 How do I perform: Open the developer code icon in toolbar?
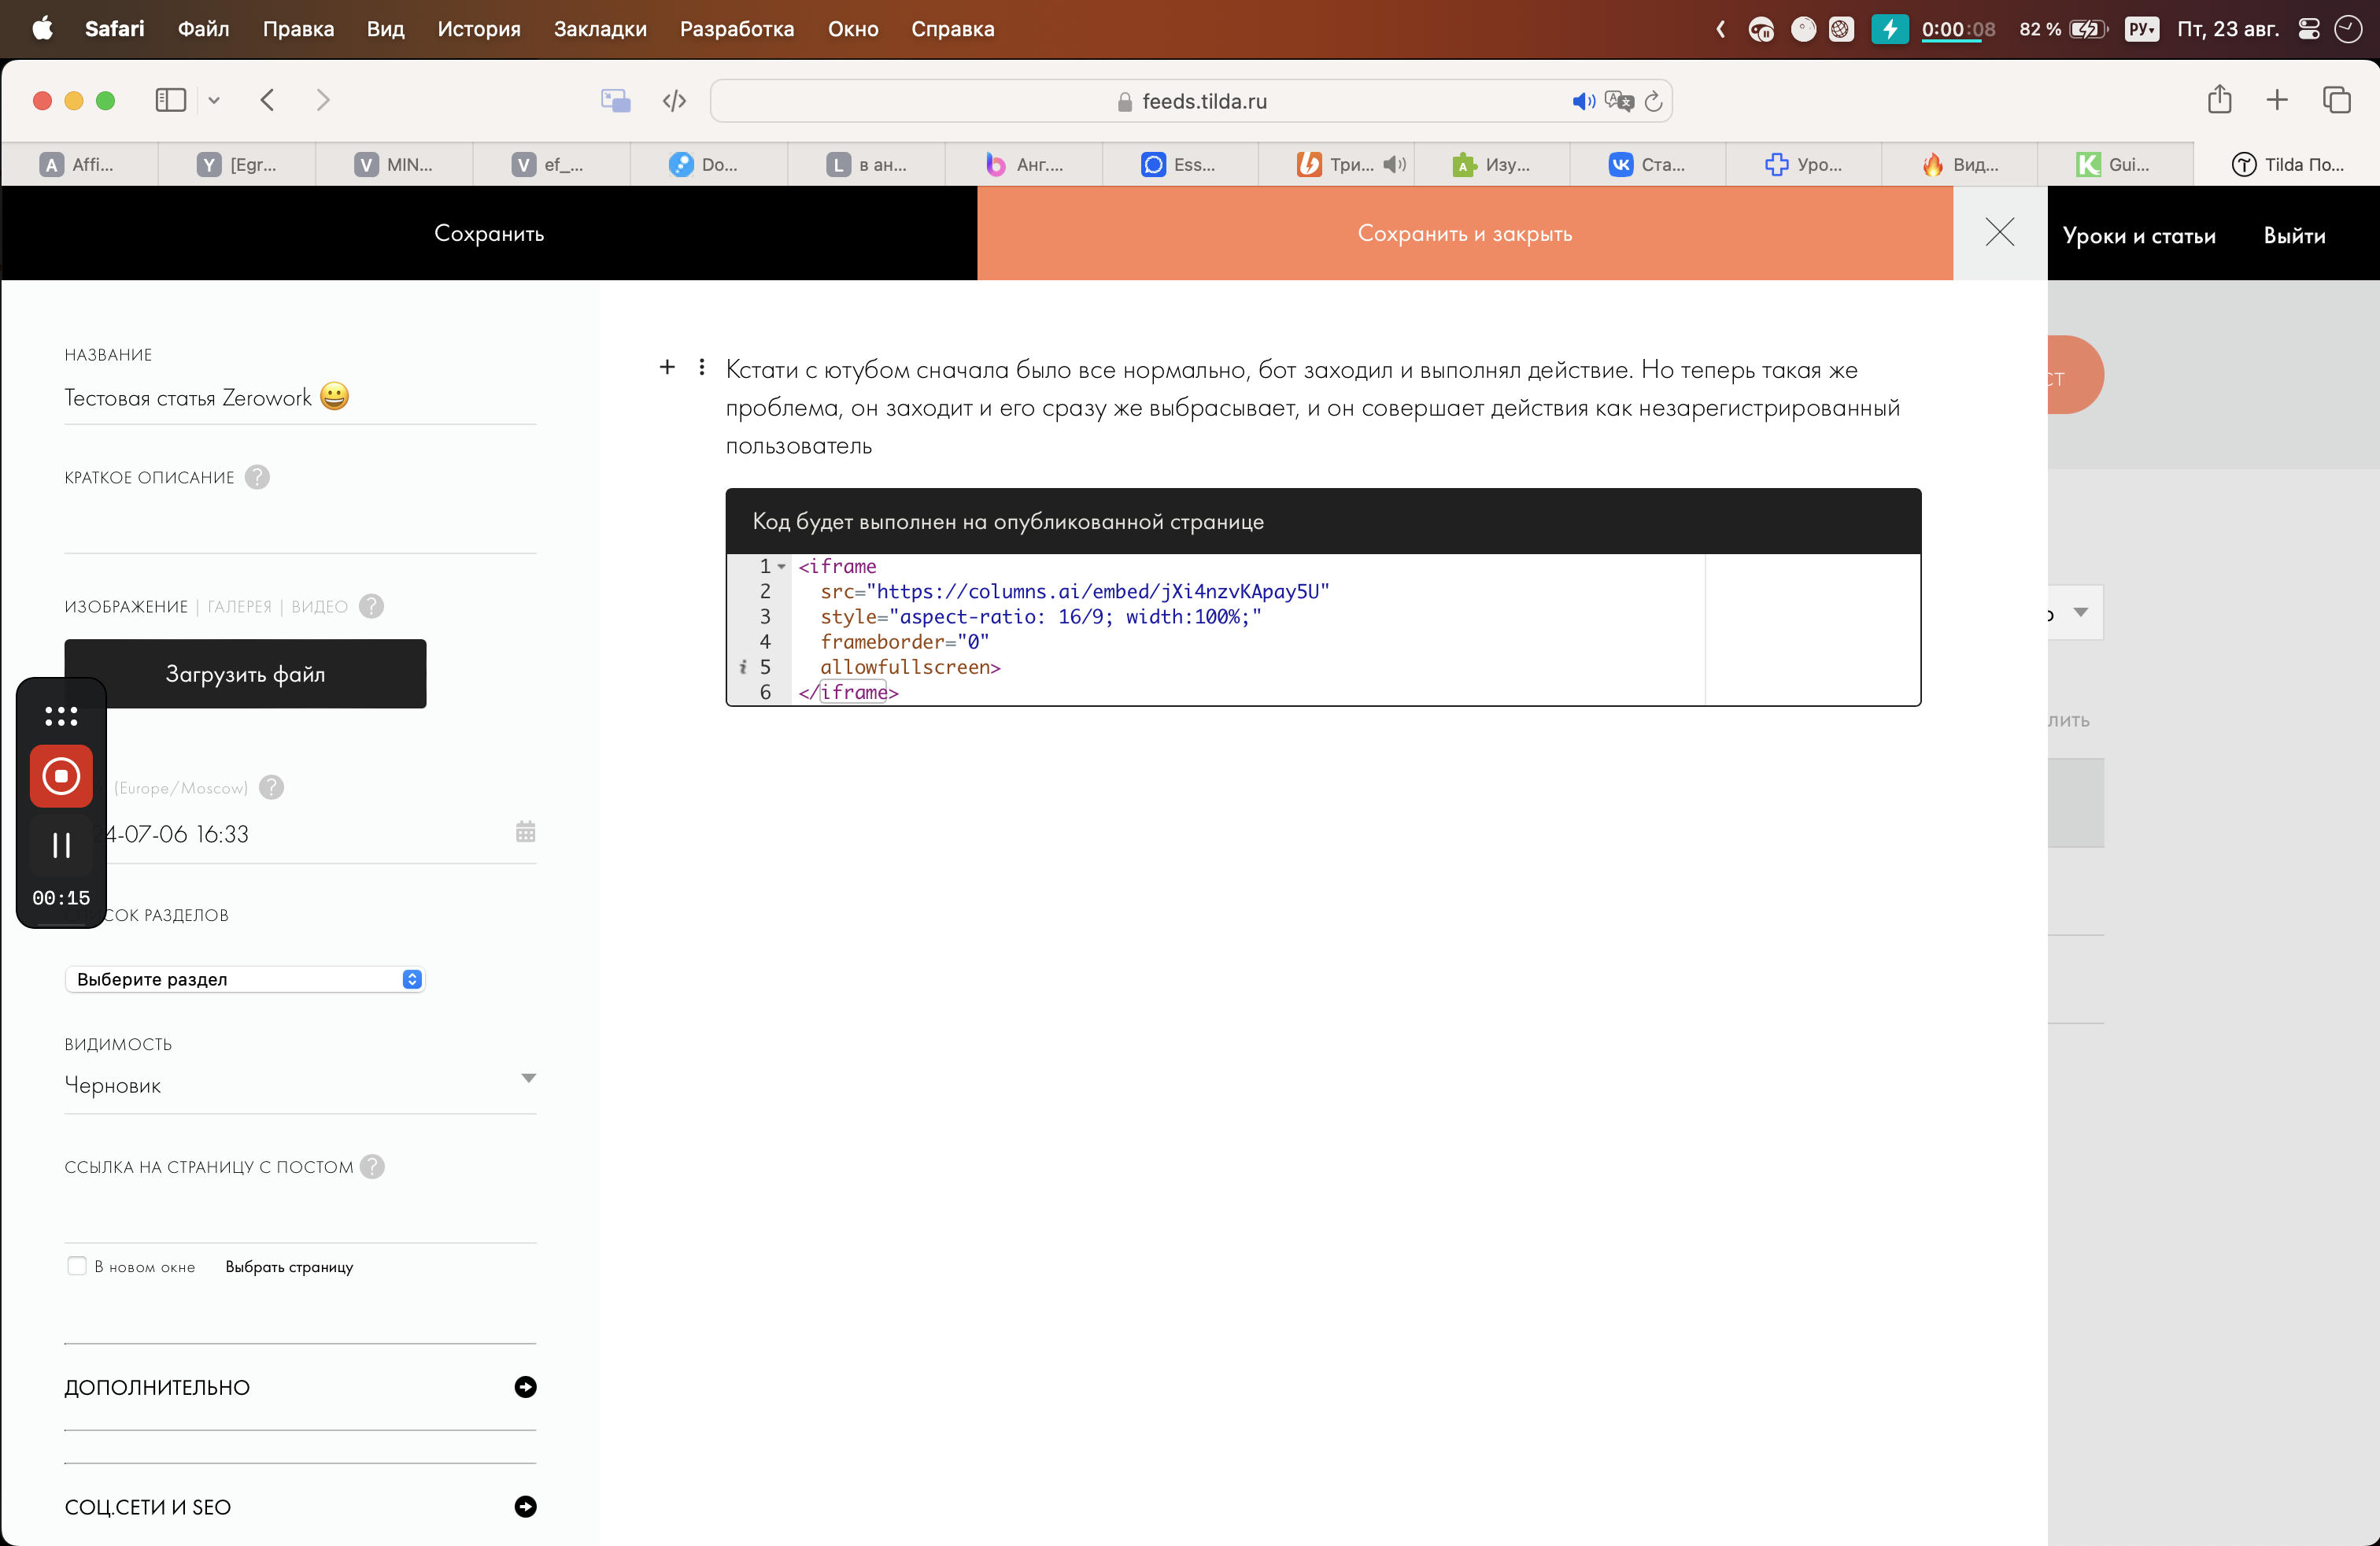674,101
